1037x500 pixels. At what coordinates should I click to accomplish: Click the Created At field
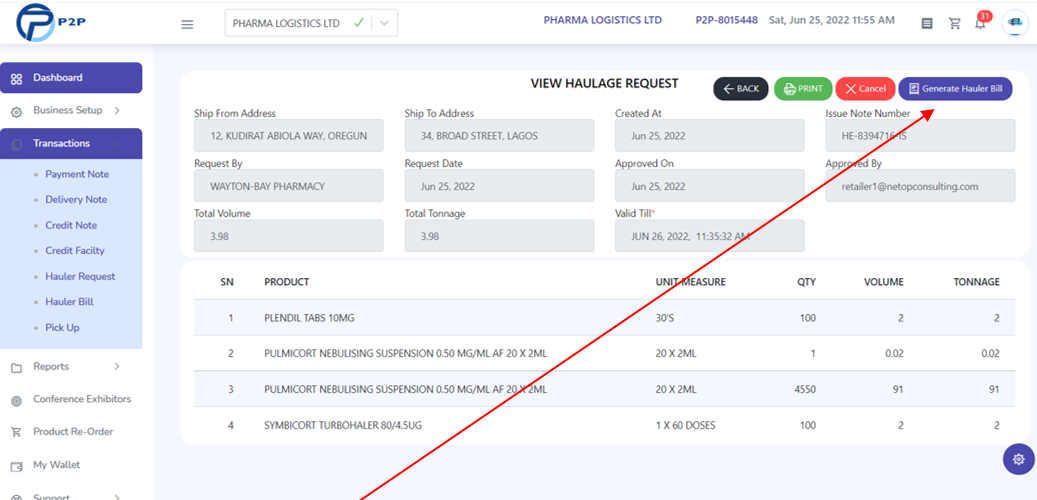710,136
